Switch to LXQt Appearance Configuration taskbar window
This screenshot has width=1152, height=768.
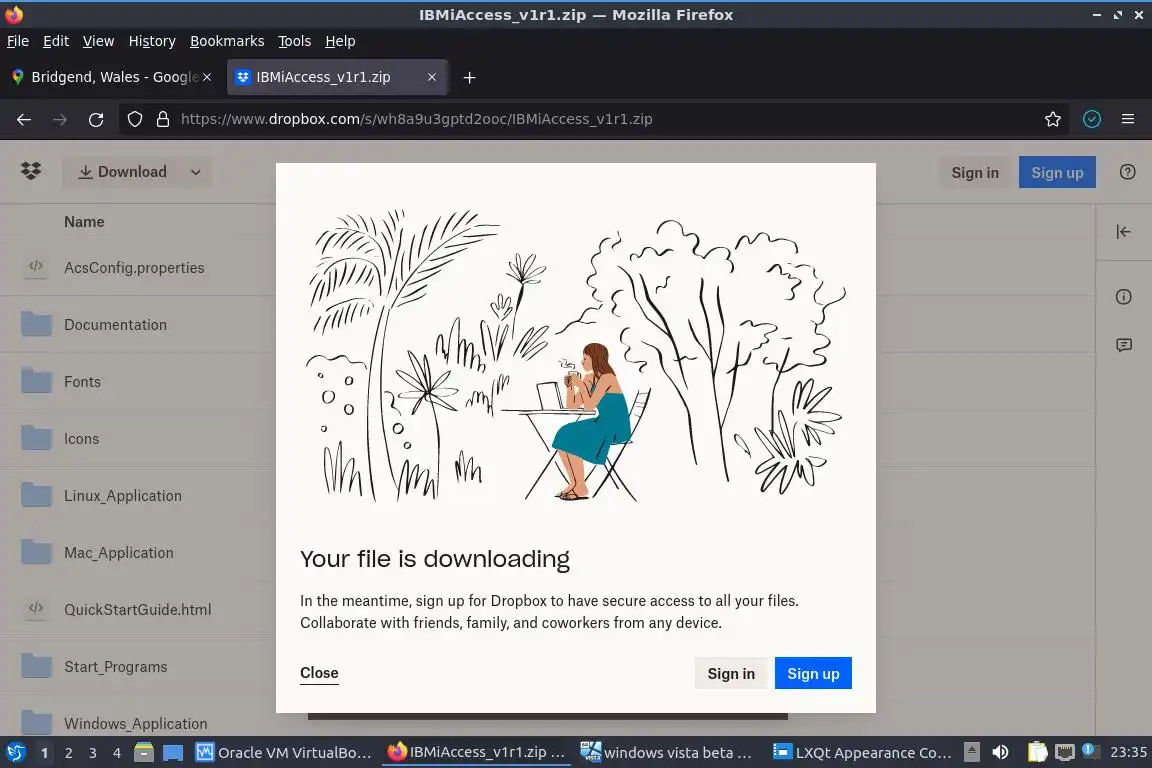863,753
